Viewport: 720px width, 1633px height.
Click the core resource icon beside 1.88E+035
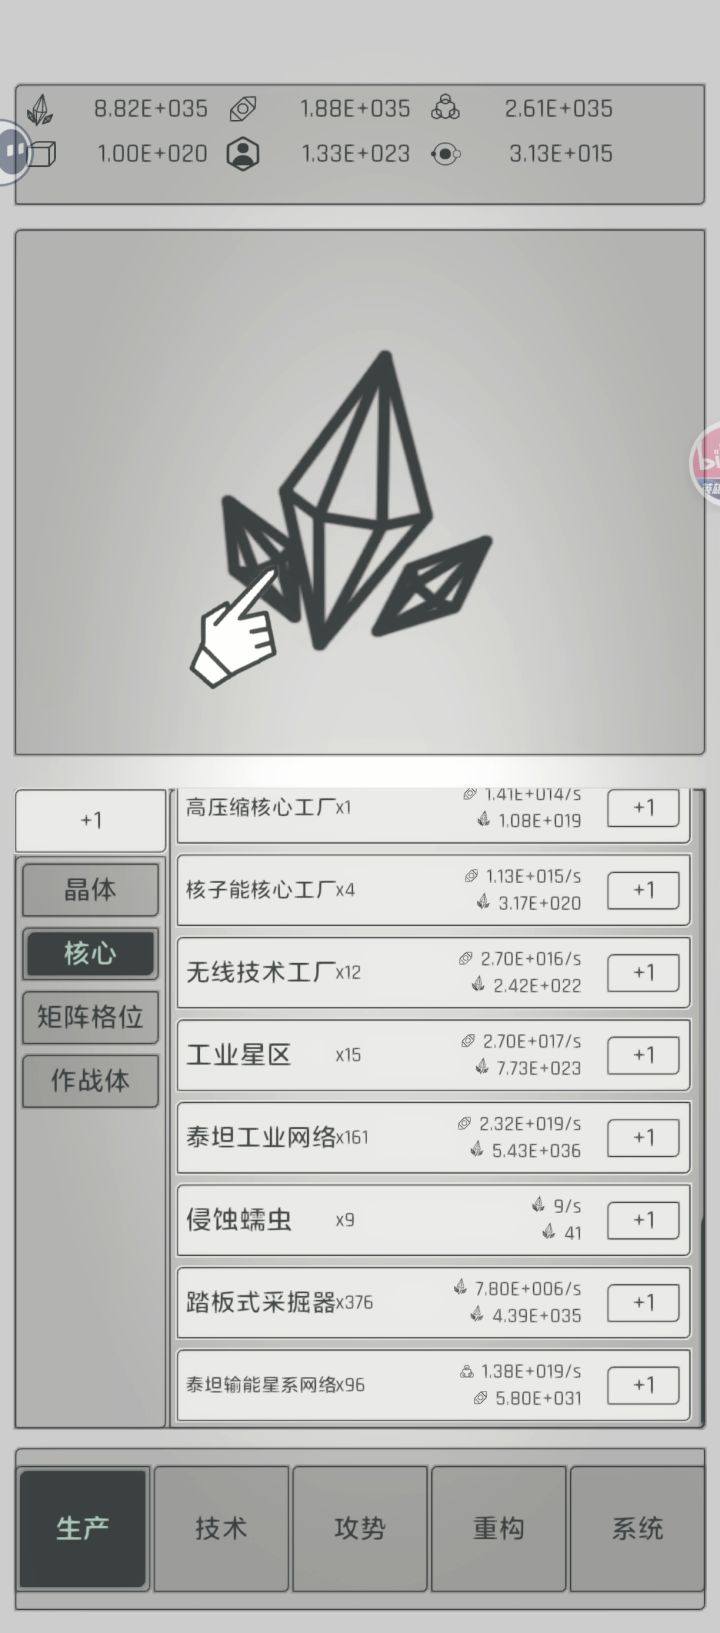(x=244, y=109)
